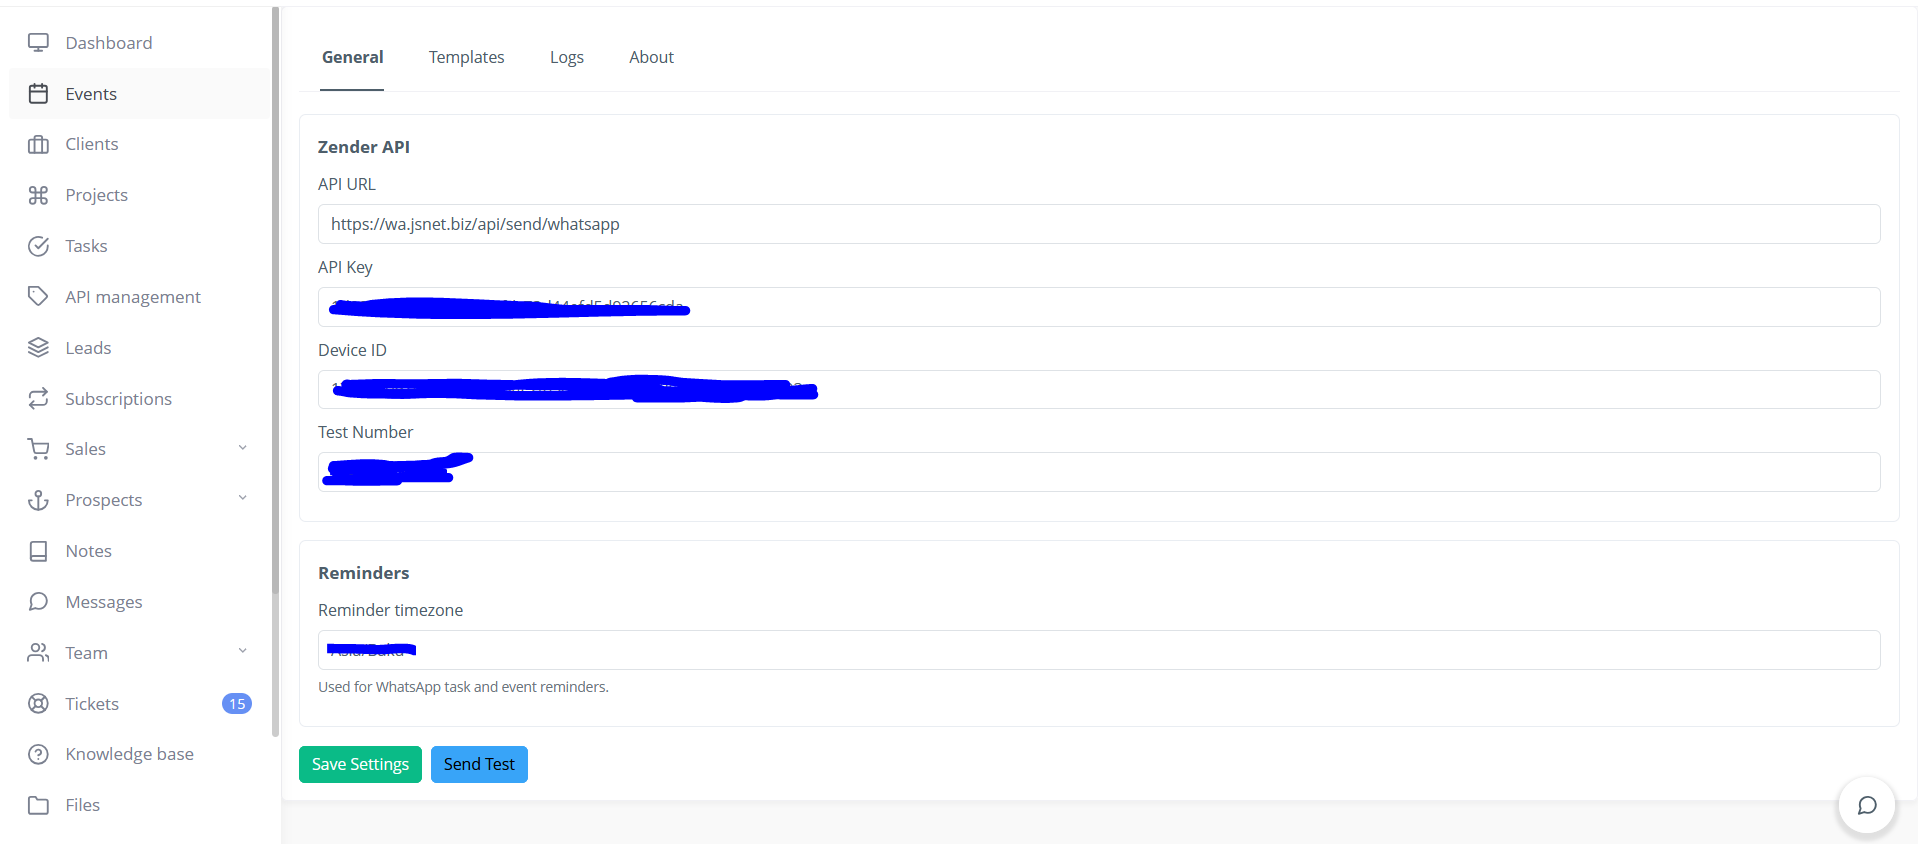
Task: Click the Knowledge base help icon
Action: [38, 754]
